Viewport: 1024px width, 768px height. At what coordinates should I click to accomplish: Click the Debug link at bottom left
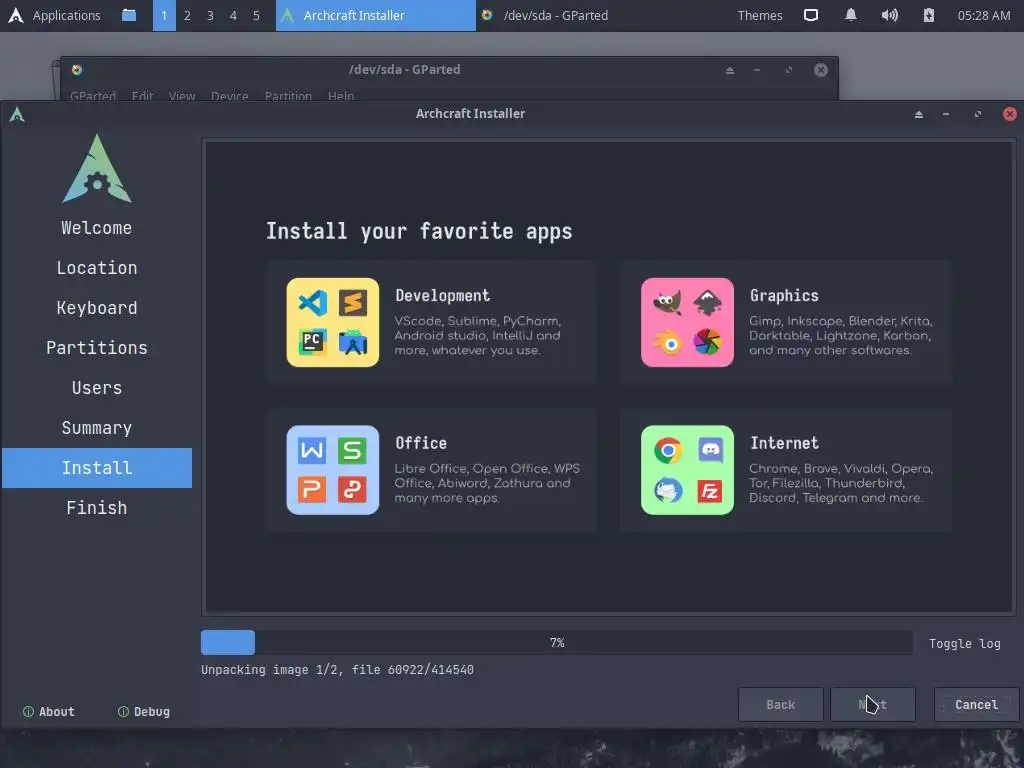[x=144, y=712]
